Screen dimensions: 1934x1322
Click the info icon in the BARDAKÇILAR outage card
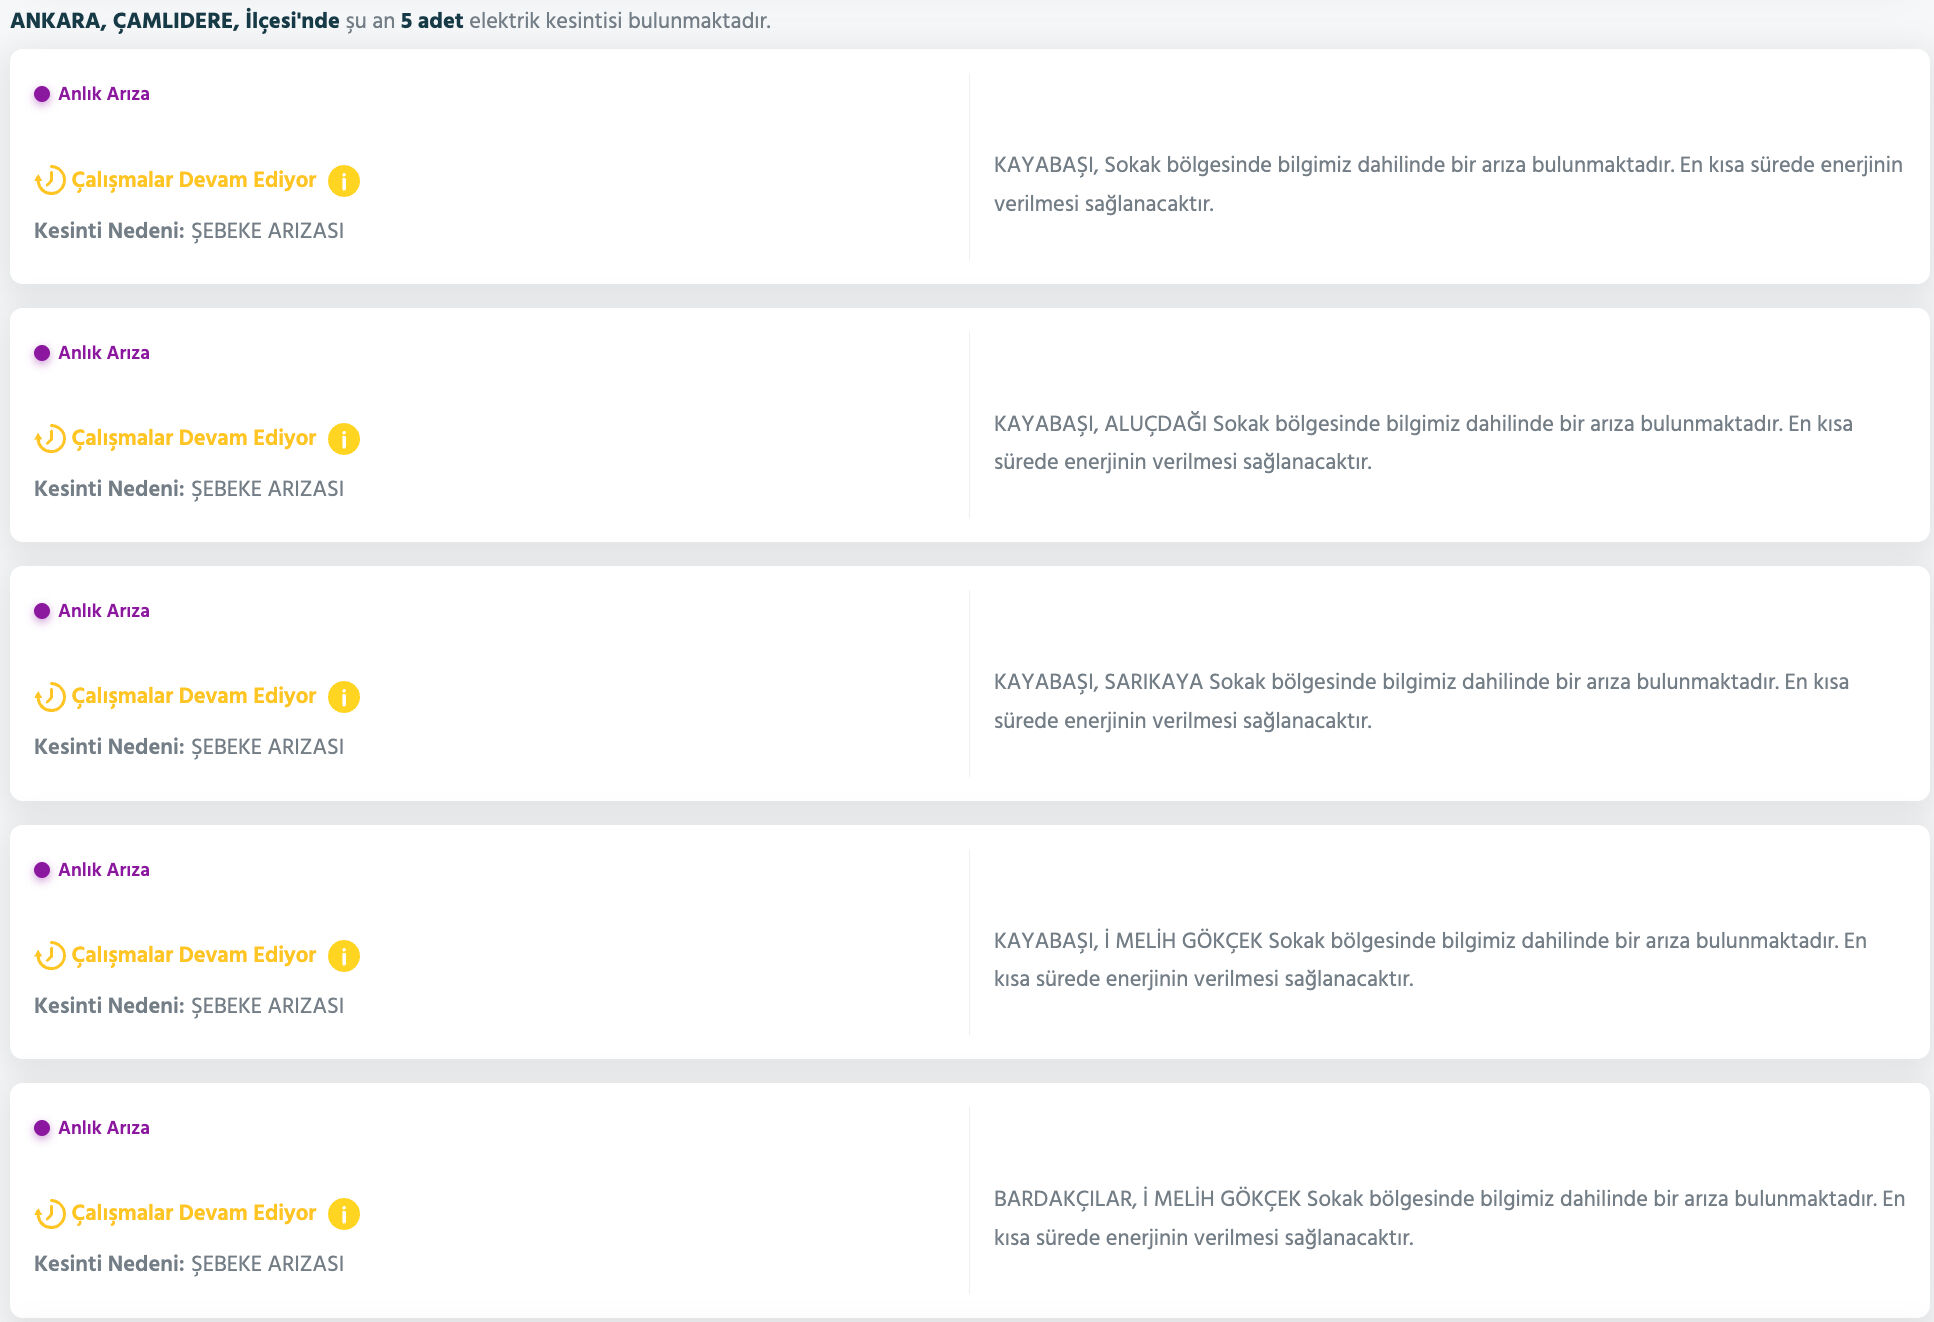(343, 1214)
